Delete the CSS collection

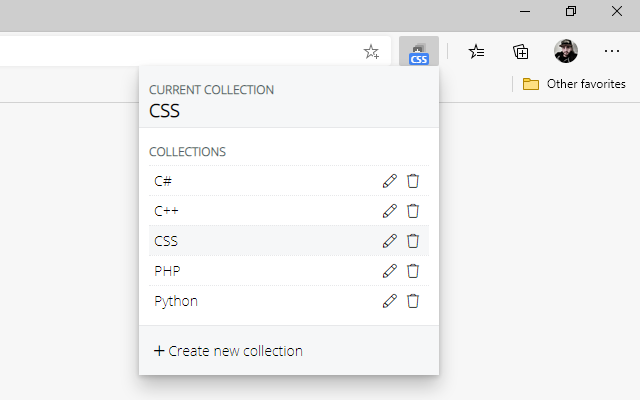[x=413, y=241]
